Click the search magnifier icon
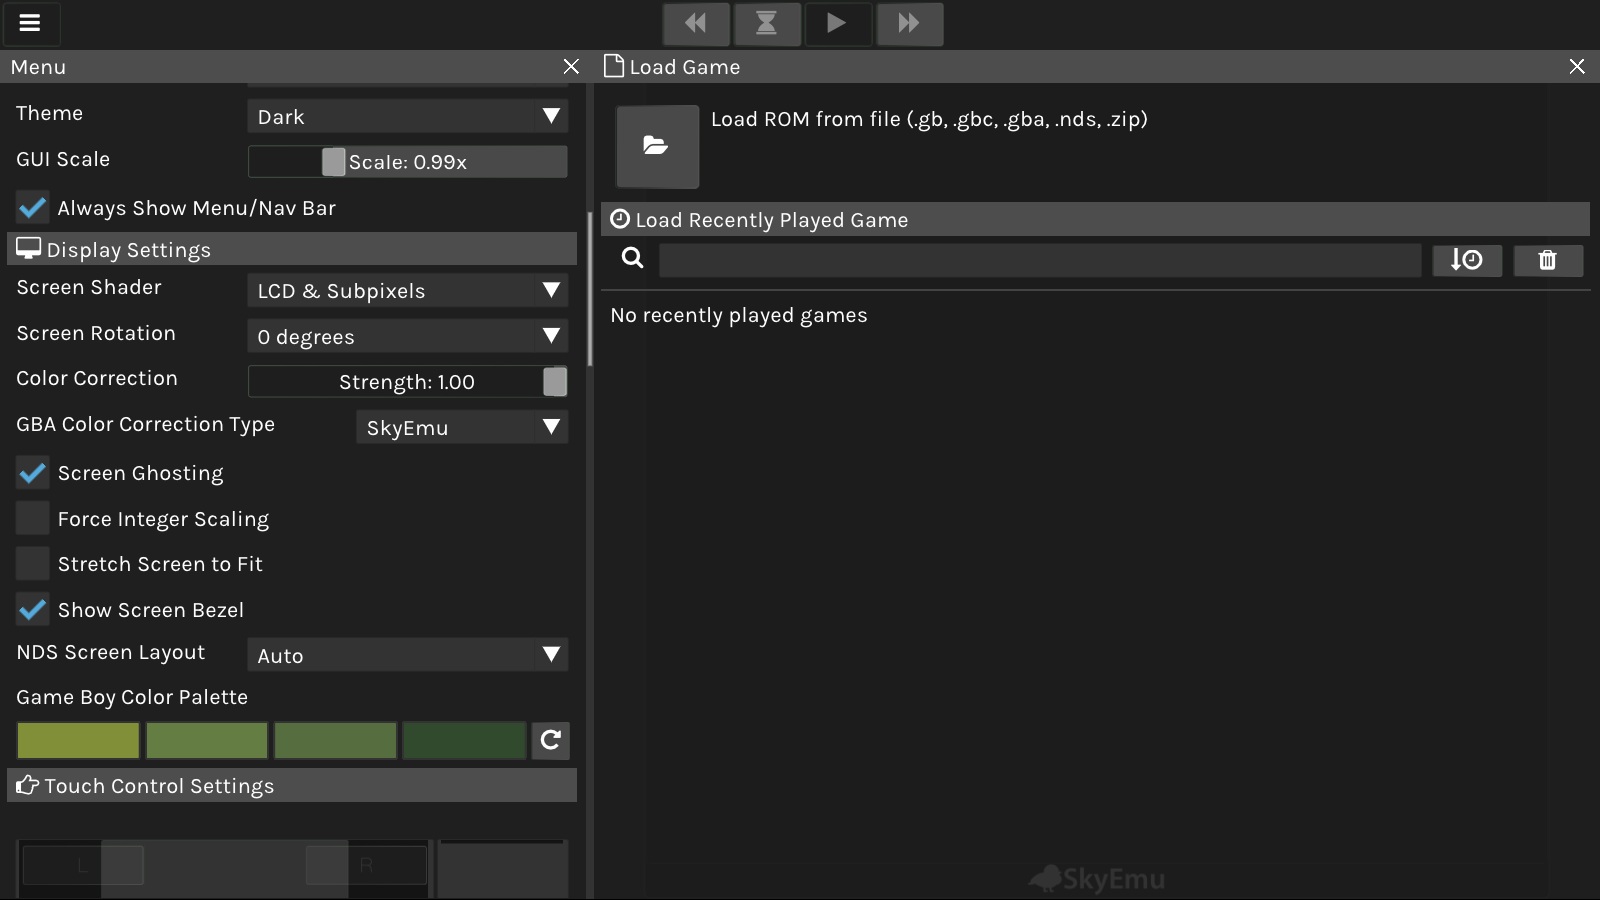 [x=632, y=258]
